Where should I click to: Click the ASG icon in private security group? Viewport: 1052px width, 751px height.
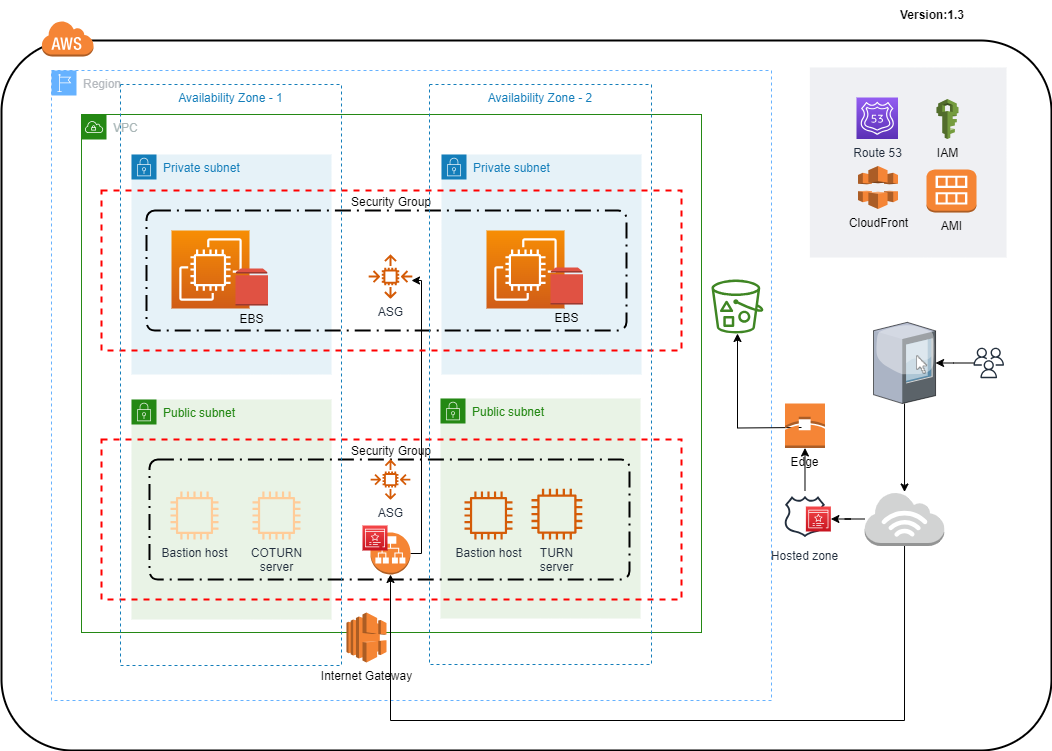pos(390,277)
